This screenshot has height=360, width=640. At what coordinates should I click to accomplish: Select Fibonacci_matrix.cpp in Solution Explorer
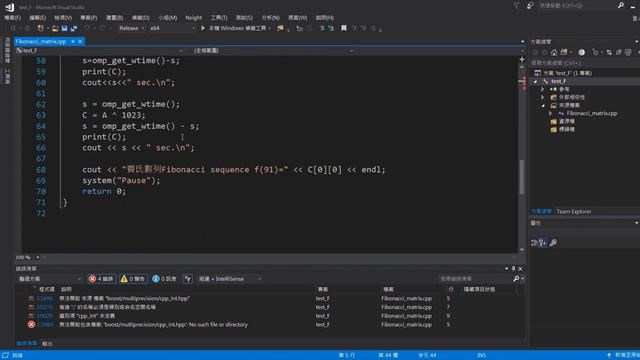591,113
